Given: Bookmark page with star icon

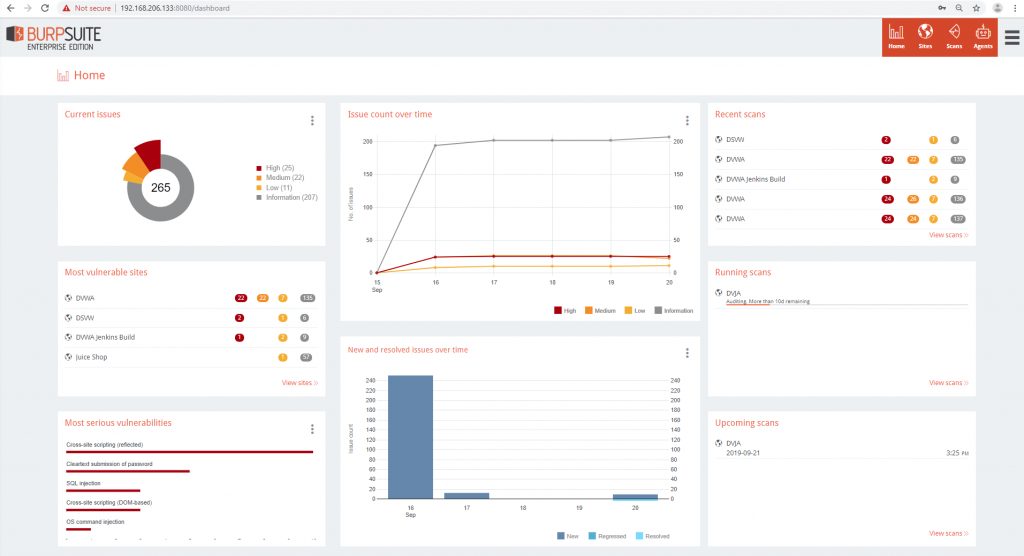Looking at the screenshot, I should click(x=974, y=8).
